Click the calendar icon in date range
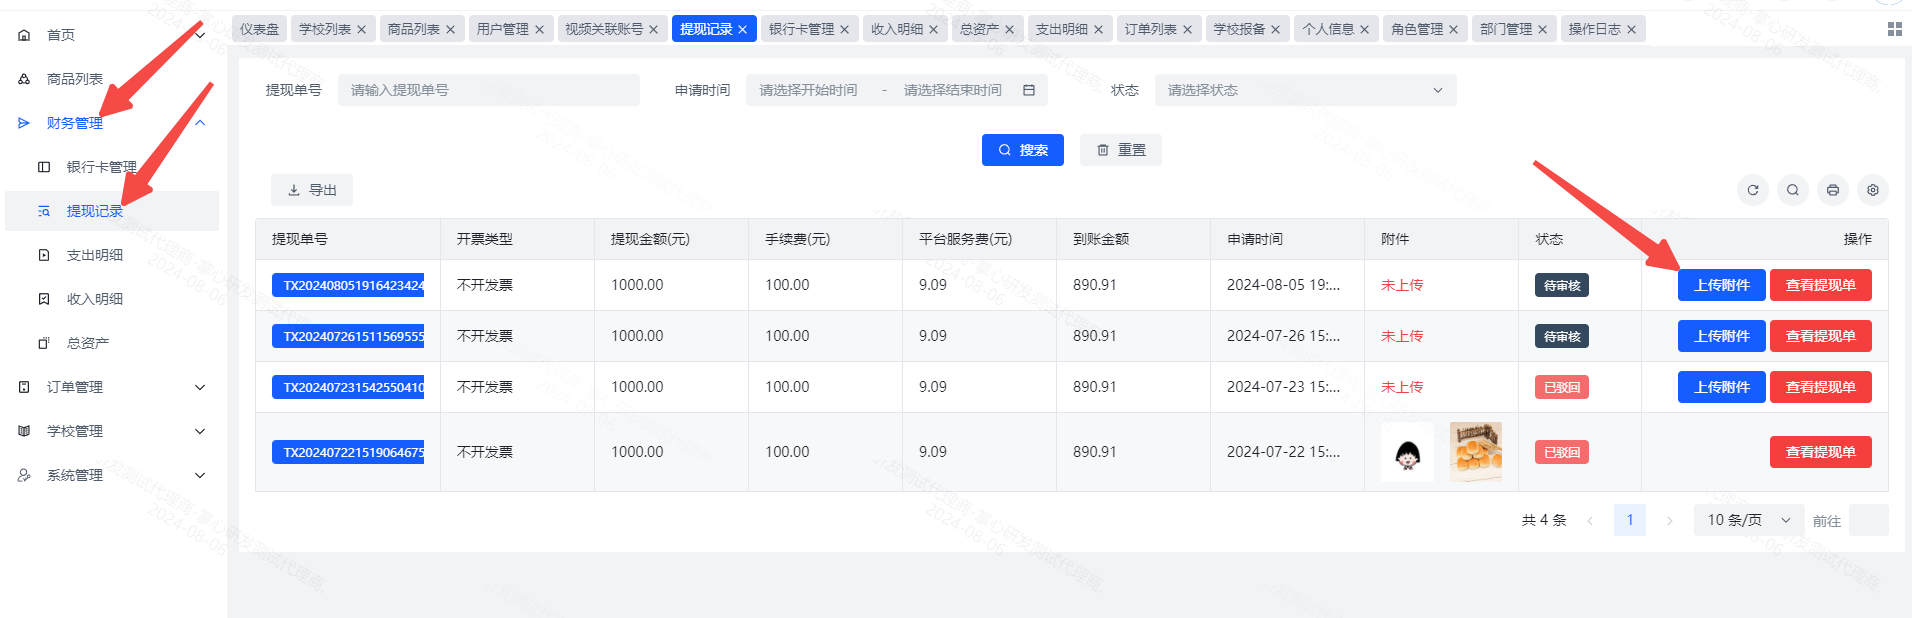Screen dimensions: 1912x618 pyautogui.click(x=1028, y=90)
